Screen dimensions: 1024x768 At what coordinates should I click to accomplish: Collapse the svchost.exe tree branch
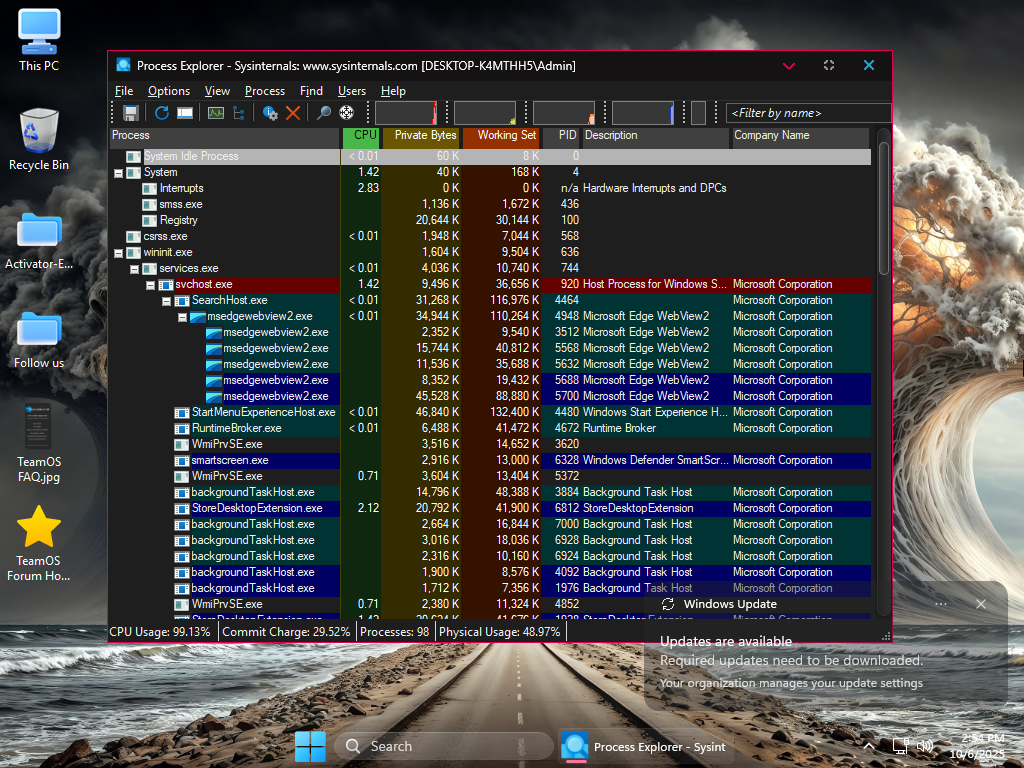[x=151, y=285]
